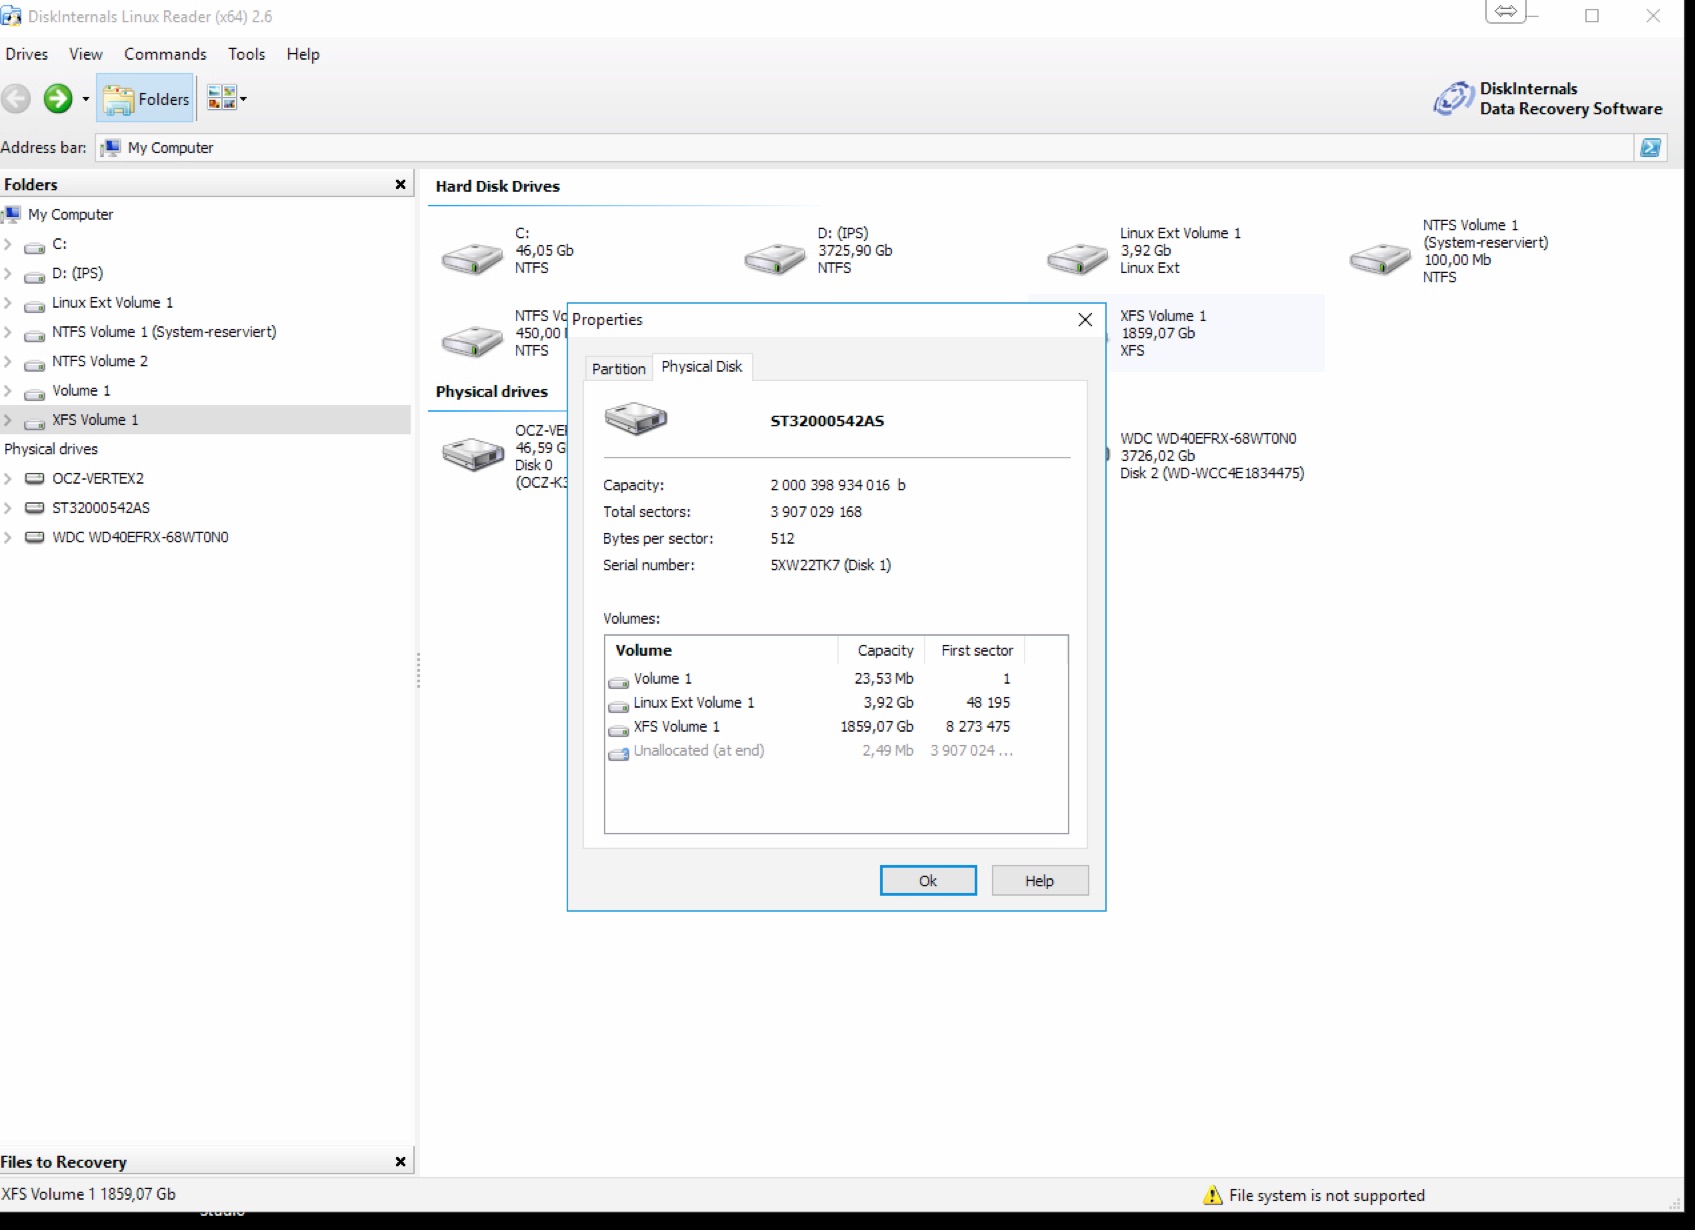Image resolution: width=1695 pixels, height=1230 pixels.
Task: Open the Drives menu
Action: click(x=26, y=54)
